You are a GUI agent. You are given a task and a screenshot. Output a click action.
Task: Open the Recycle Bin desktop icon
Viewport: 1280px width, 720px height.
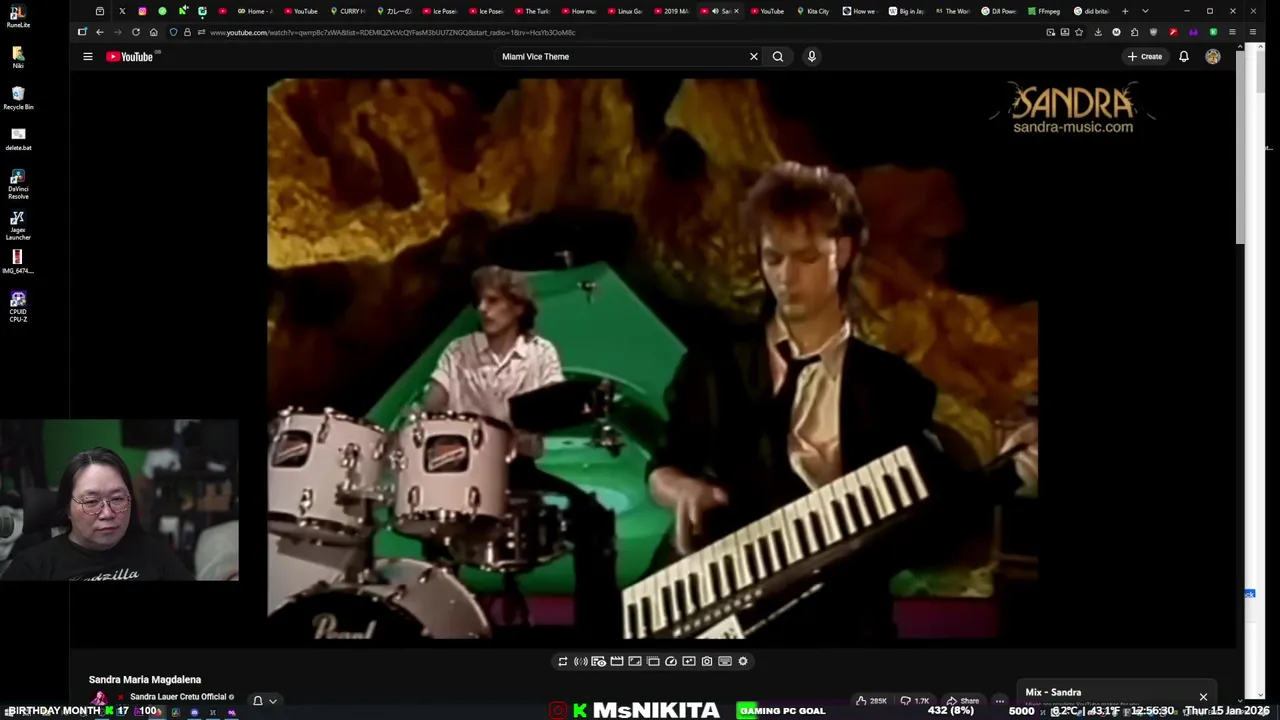(18, 97)
